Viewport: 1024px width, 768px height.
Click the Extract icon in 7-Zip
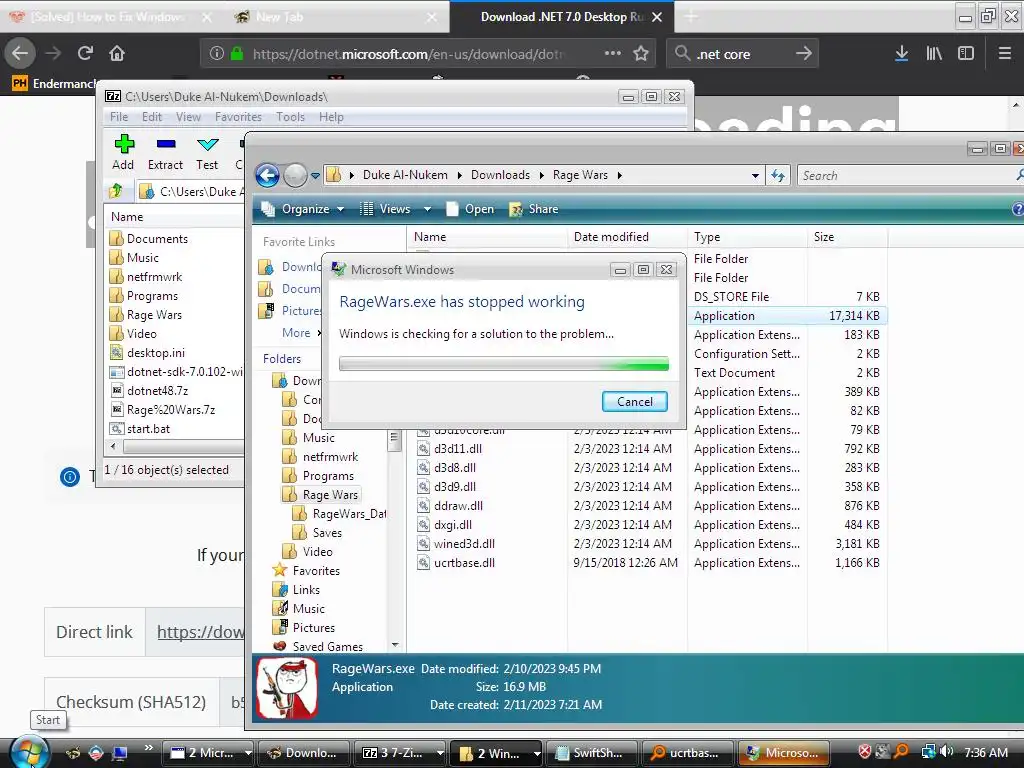[166, 144]
